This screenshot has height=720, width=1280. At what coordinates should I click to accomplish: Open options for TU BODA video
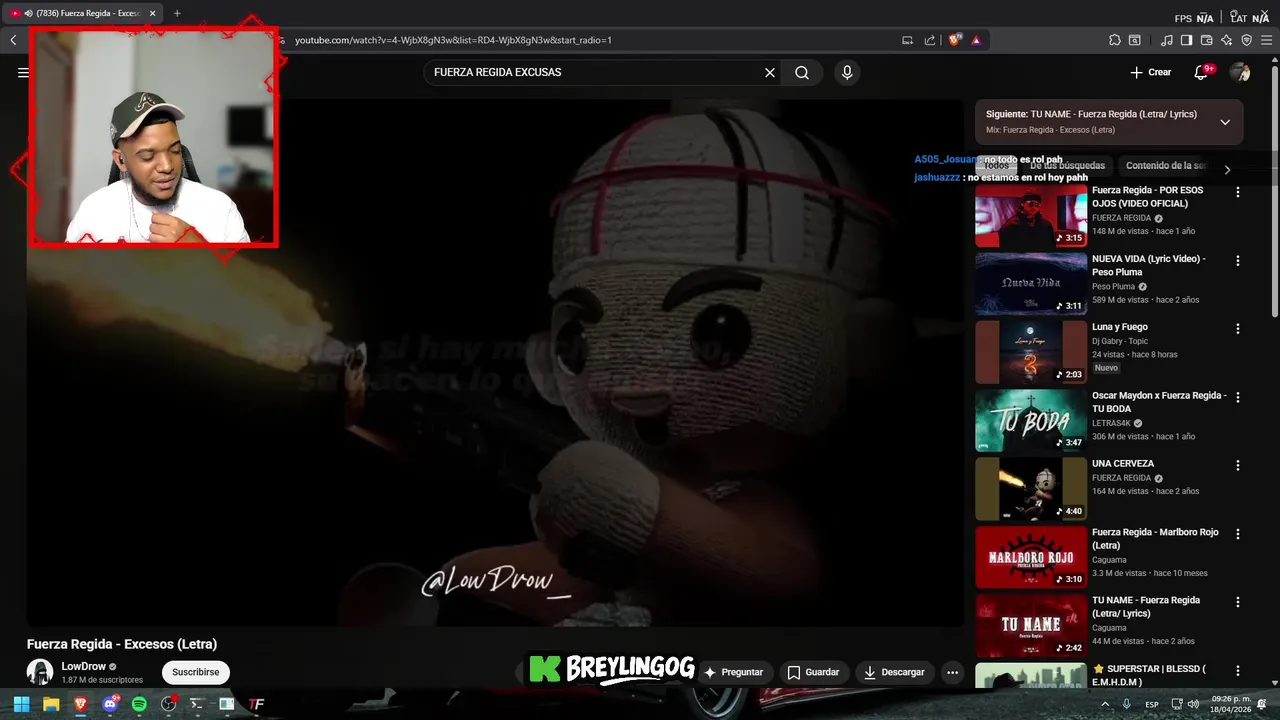pyautogui.click(x=1238, y=397)
